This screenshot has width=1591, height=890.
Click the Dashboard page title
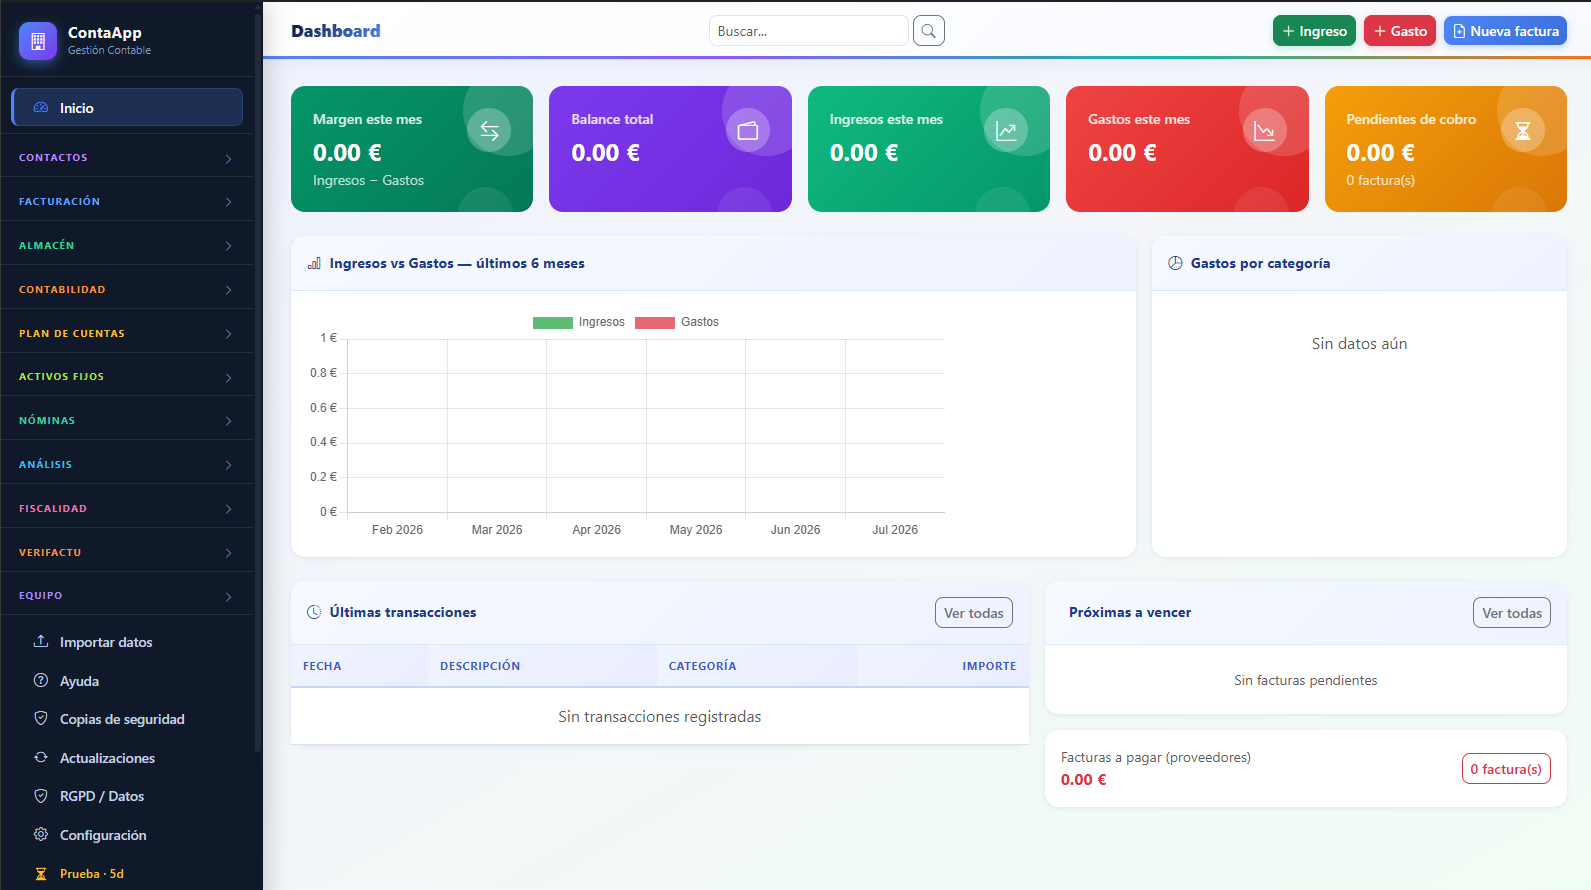point(336,31)
